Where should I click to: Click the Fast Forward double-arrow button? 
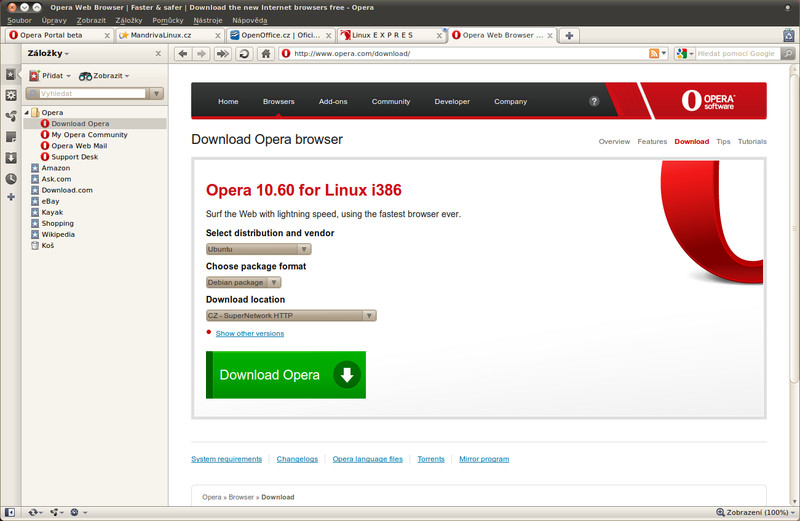(x=222, y=53)
